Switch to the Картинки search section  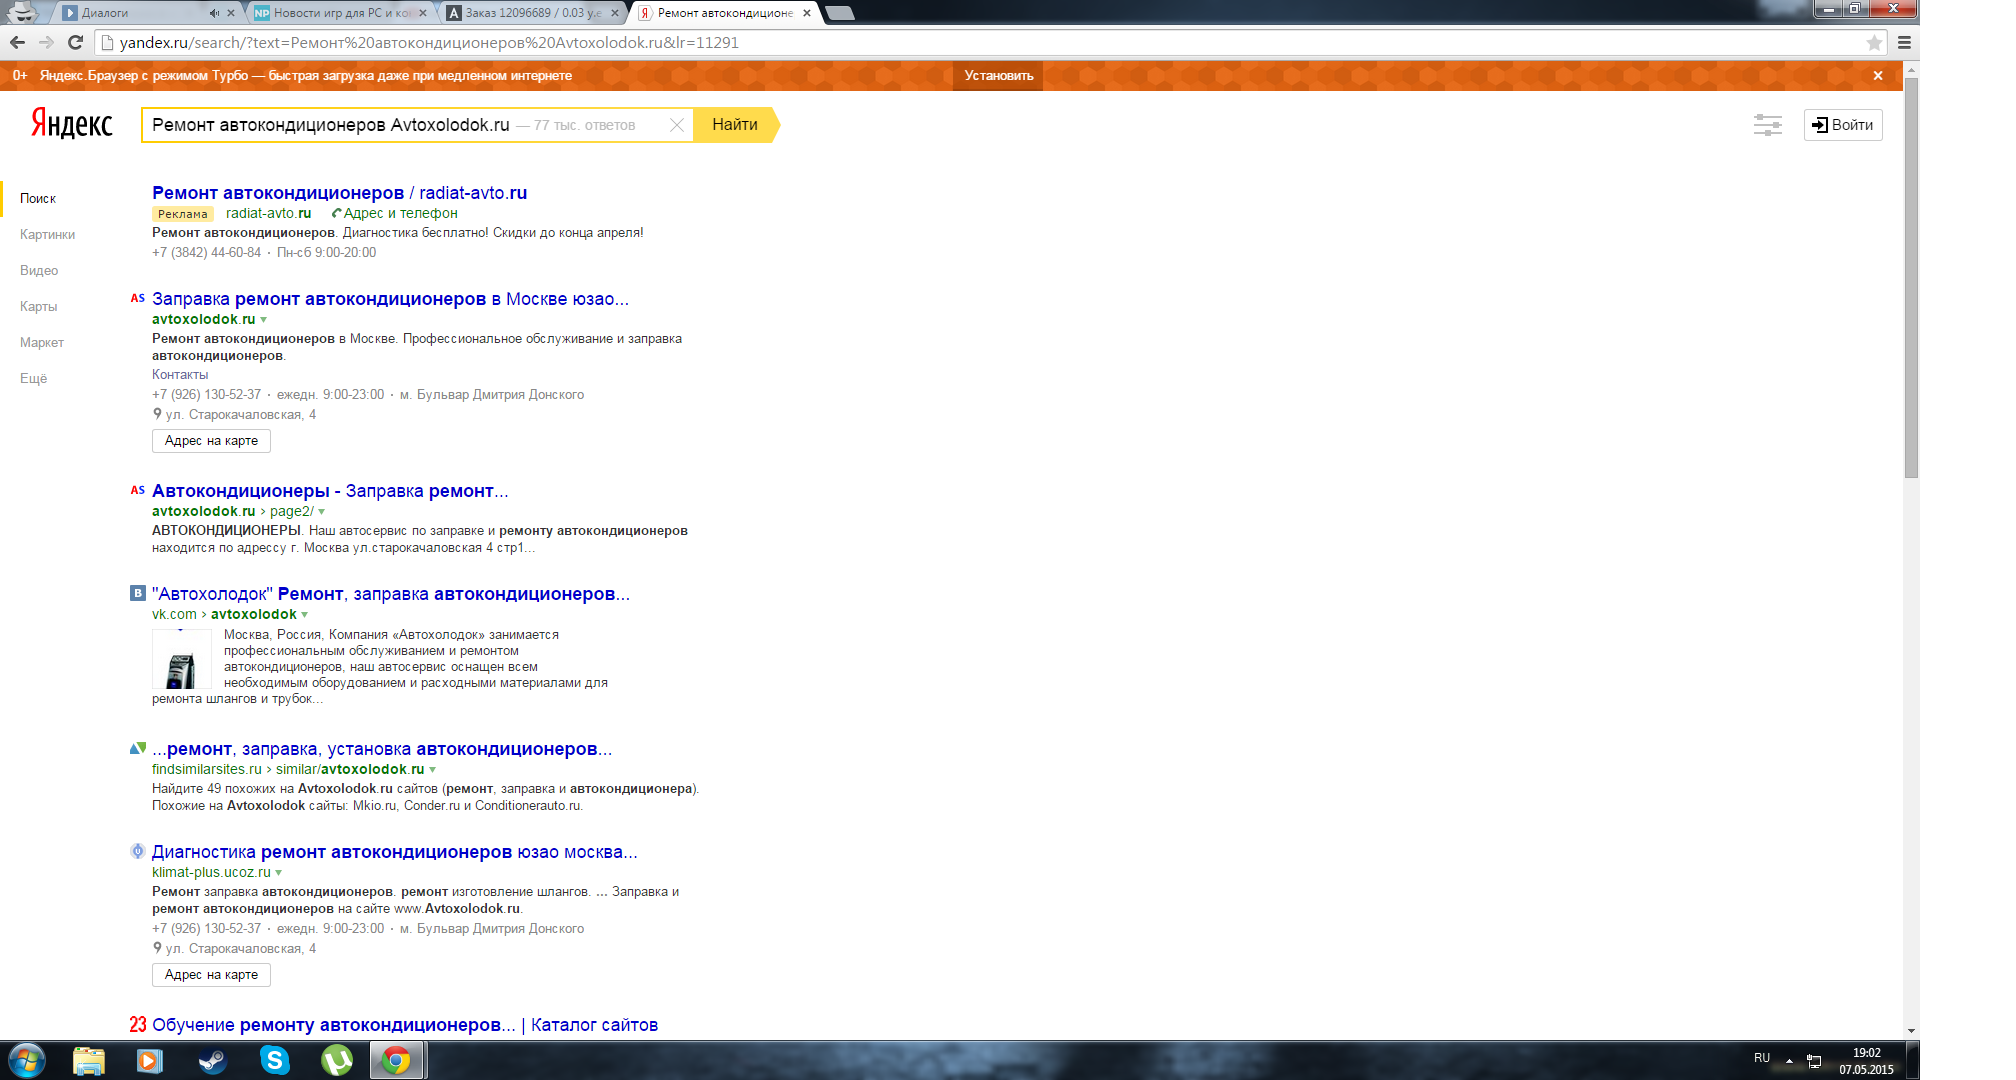[x=47, y=234]
